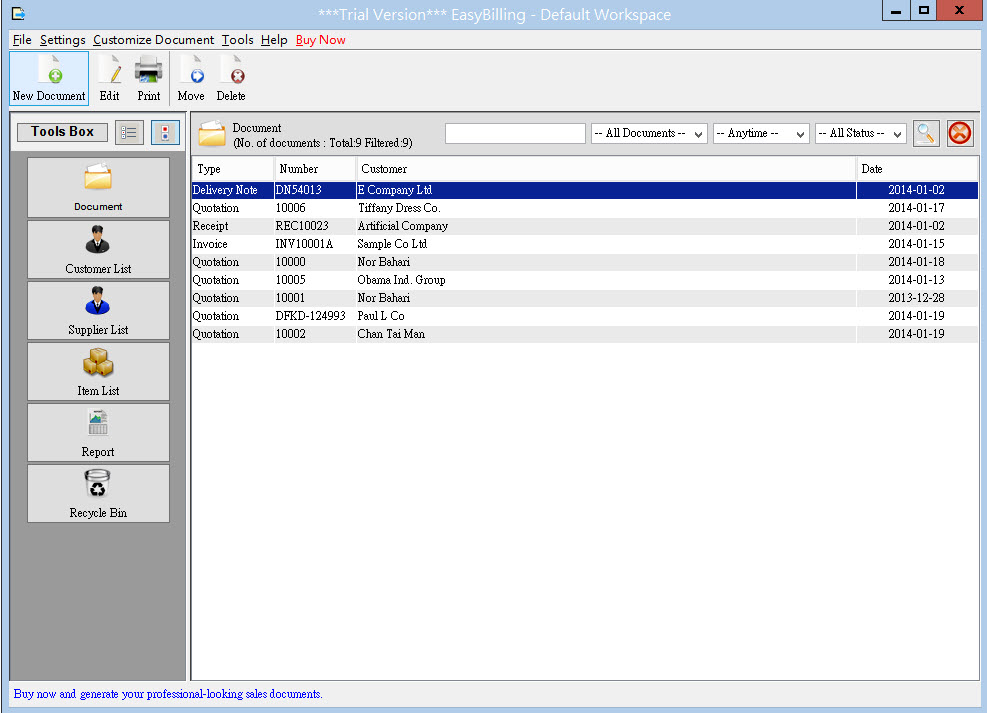Screen dimensions: 987x713
Task: Open the Anytime date filter dropdown
Action: (761, 133)
